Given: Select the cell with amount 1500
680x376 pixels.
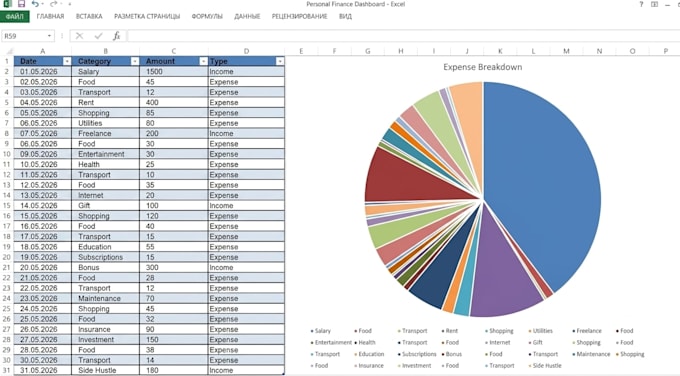Looking at the screenshot, I should [x=174, y=72].
